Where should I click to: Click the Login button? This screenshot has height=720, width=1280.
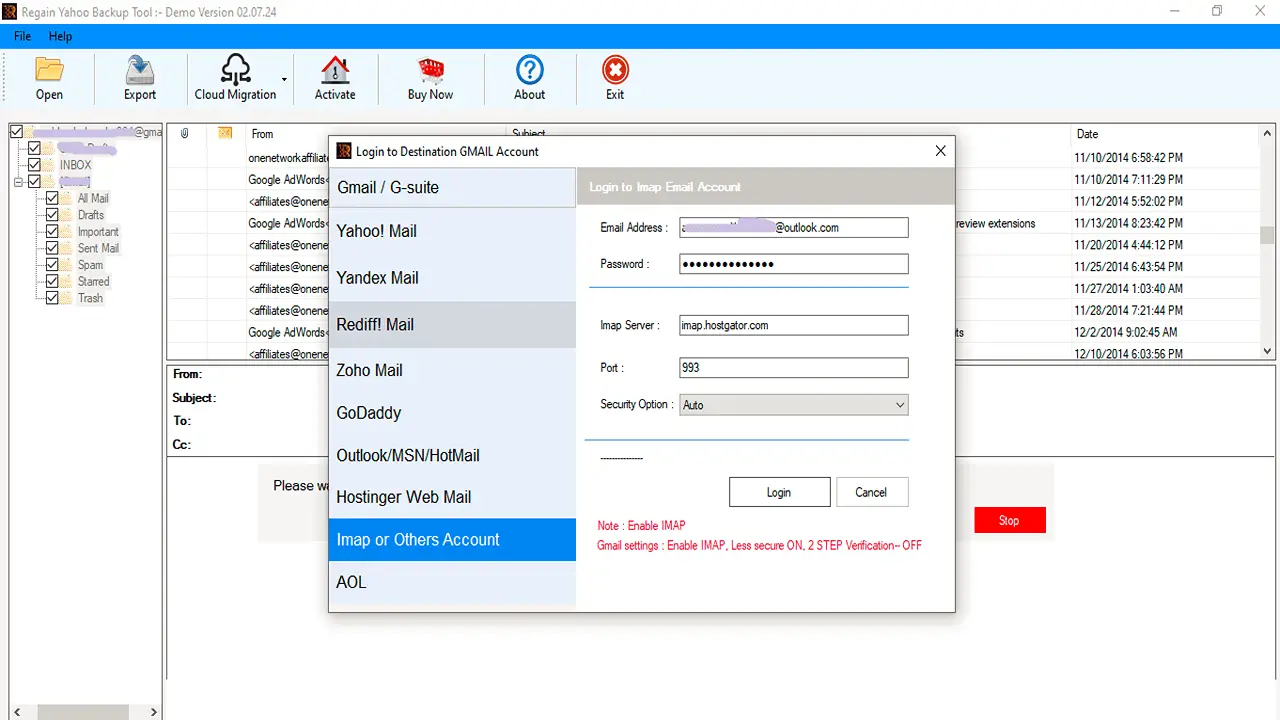click(x=779, y=492)
